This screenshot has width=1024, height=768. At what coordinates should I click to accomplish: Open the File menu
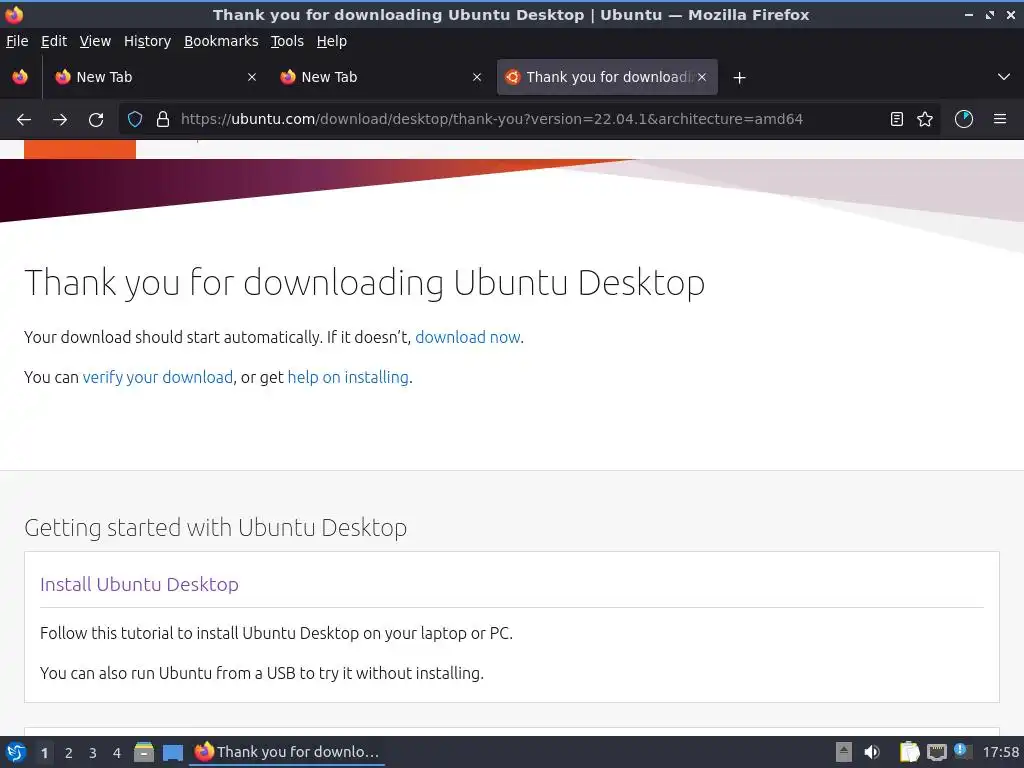coord(17,41)
